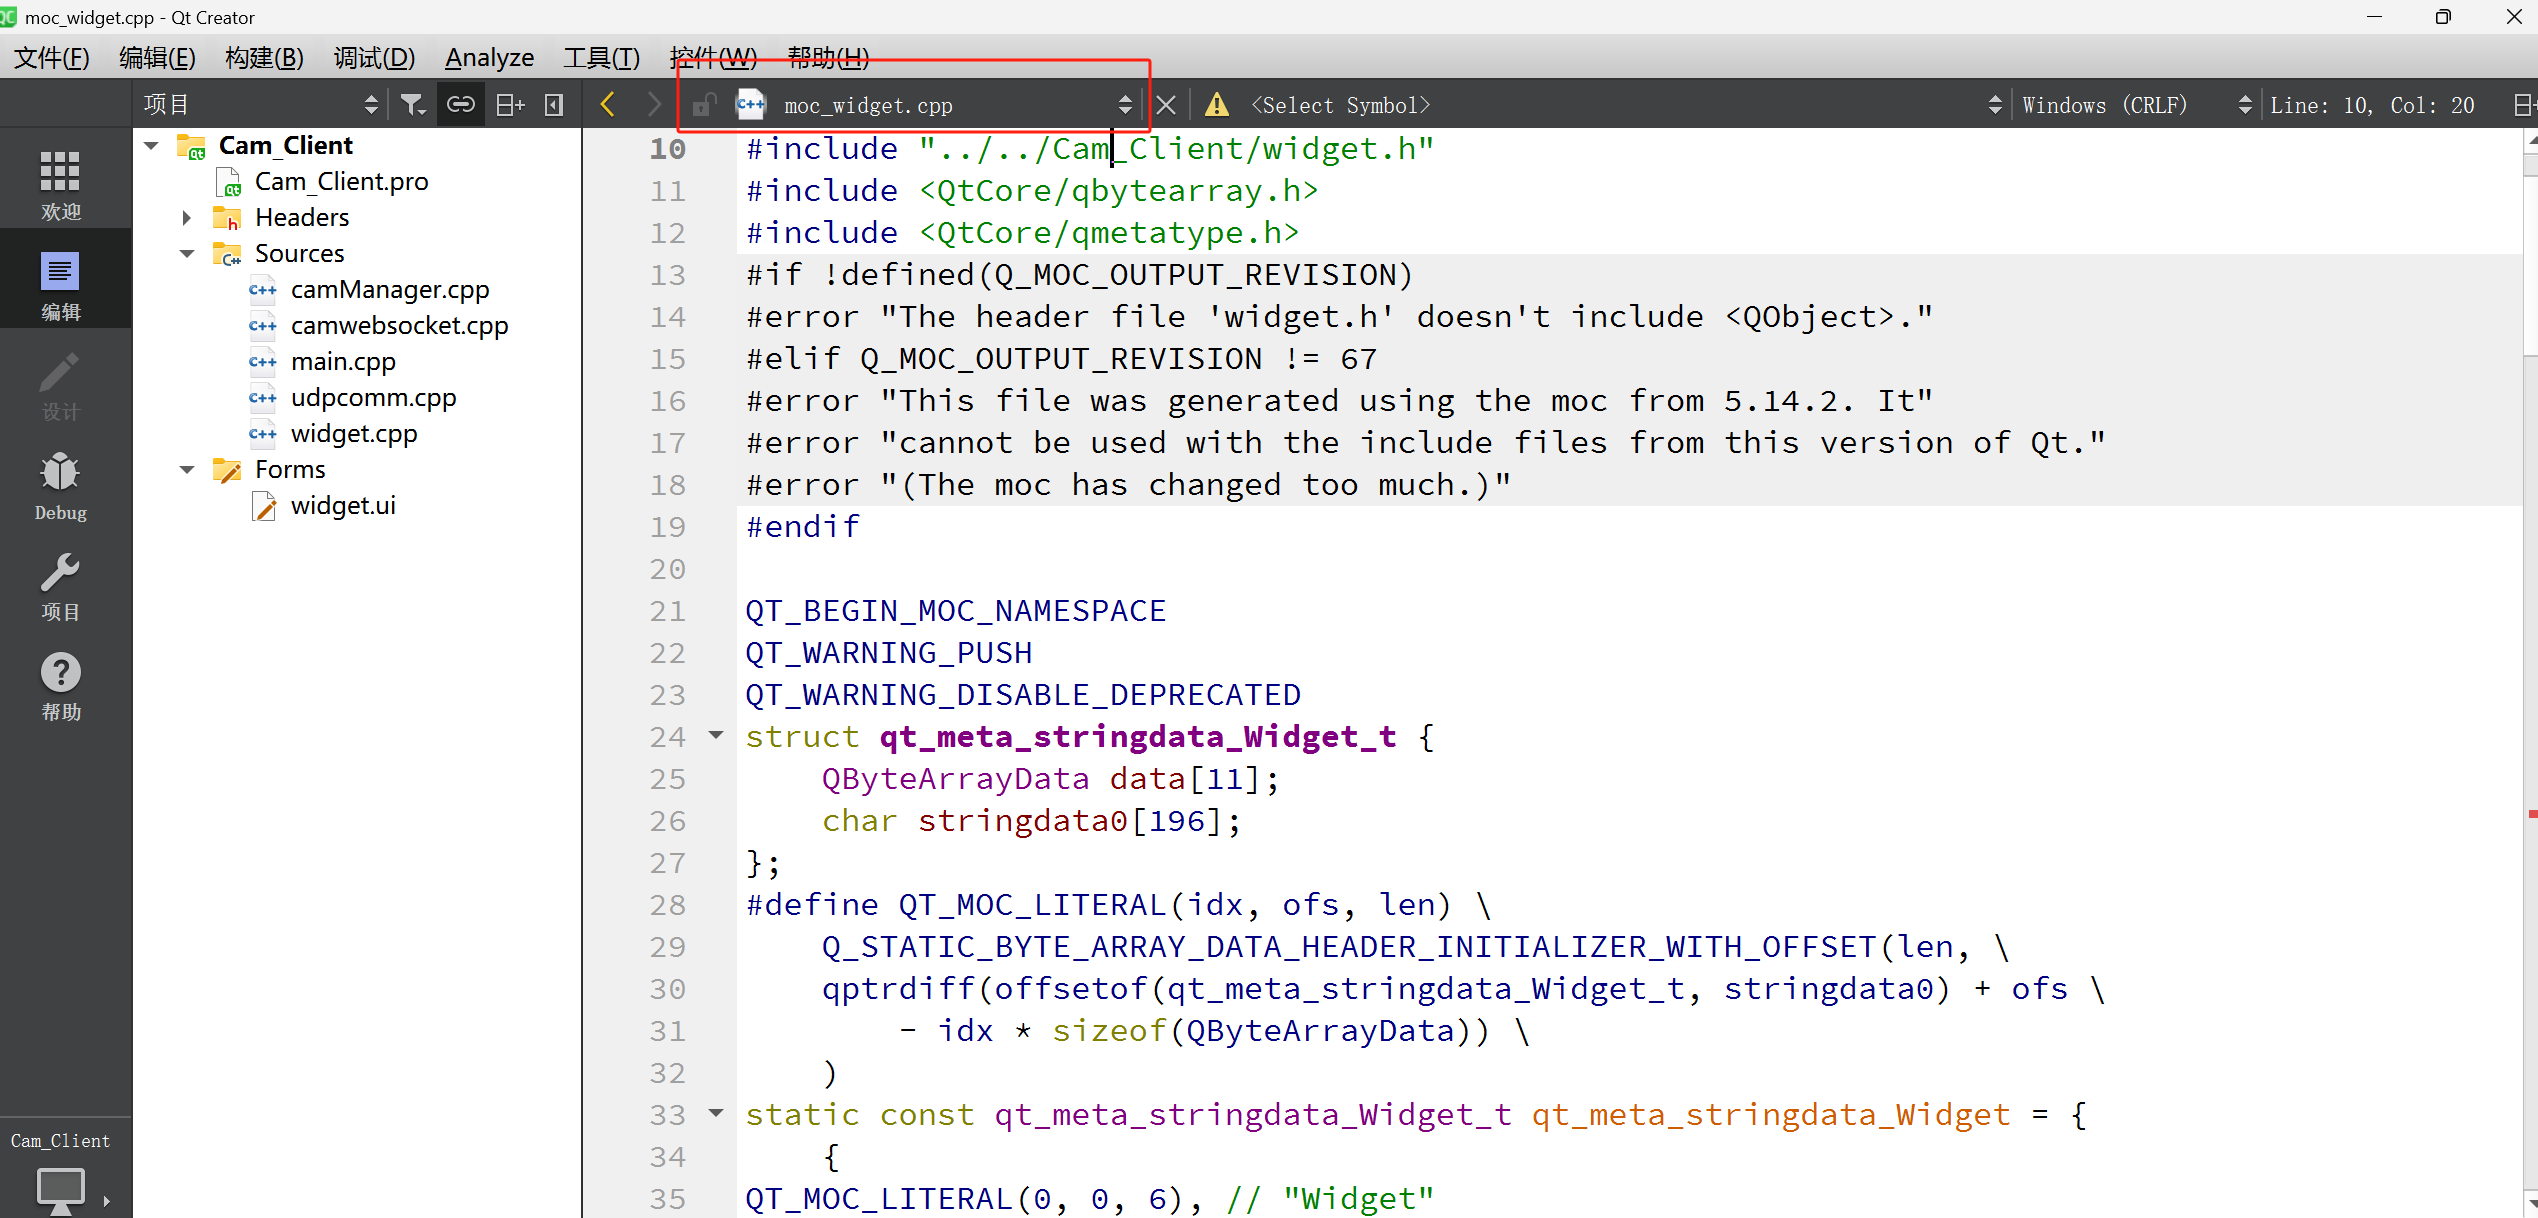Toggle synchronize with editor link icon

[460, 105]
